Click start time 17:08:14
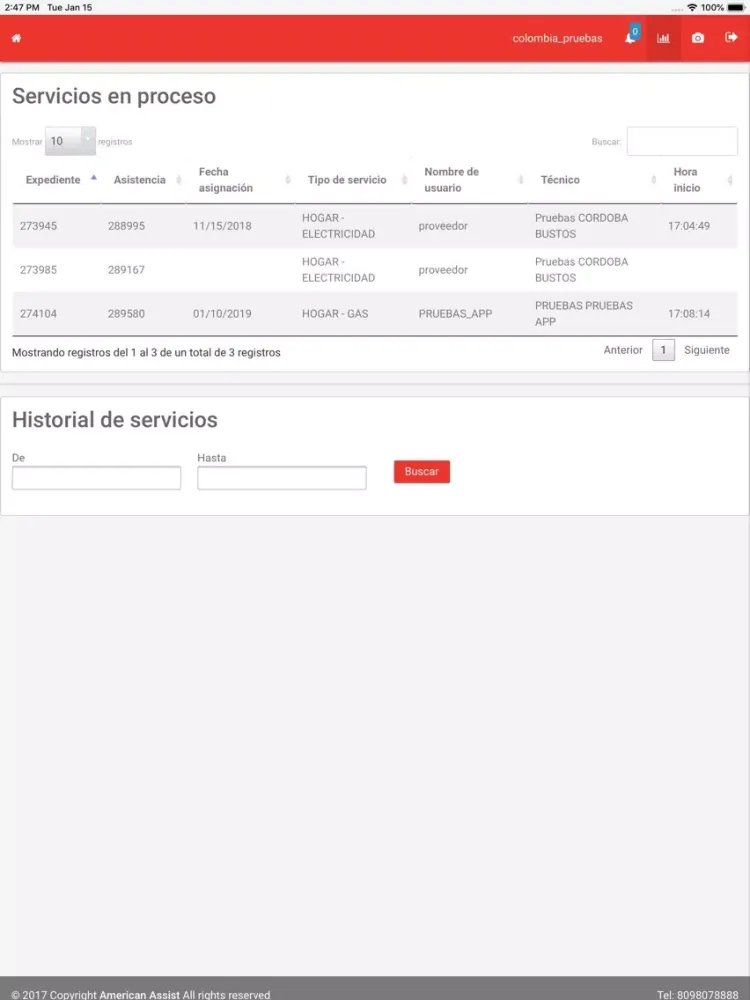This screenshot has width=750, height=1000. point(689,314)
